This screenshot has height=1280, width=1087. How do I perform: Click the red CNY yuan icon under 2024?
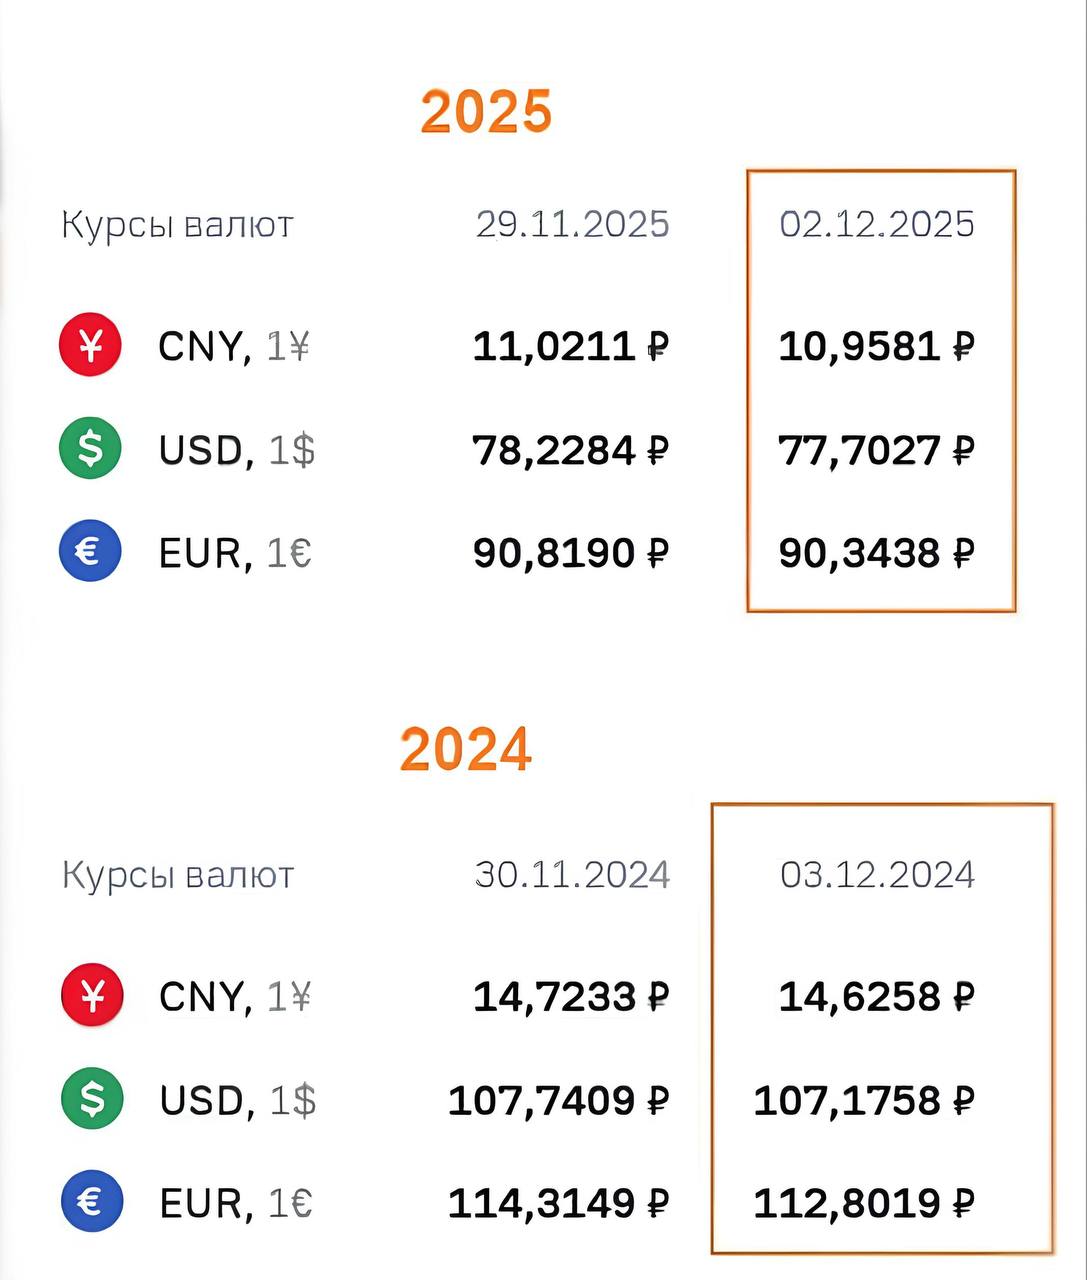click(92, 995)
